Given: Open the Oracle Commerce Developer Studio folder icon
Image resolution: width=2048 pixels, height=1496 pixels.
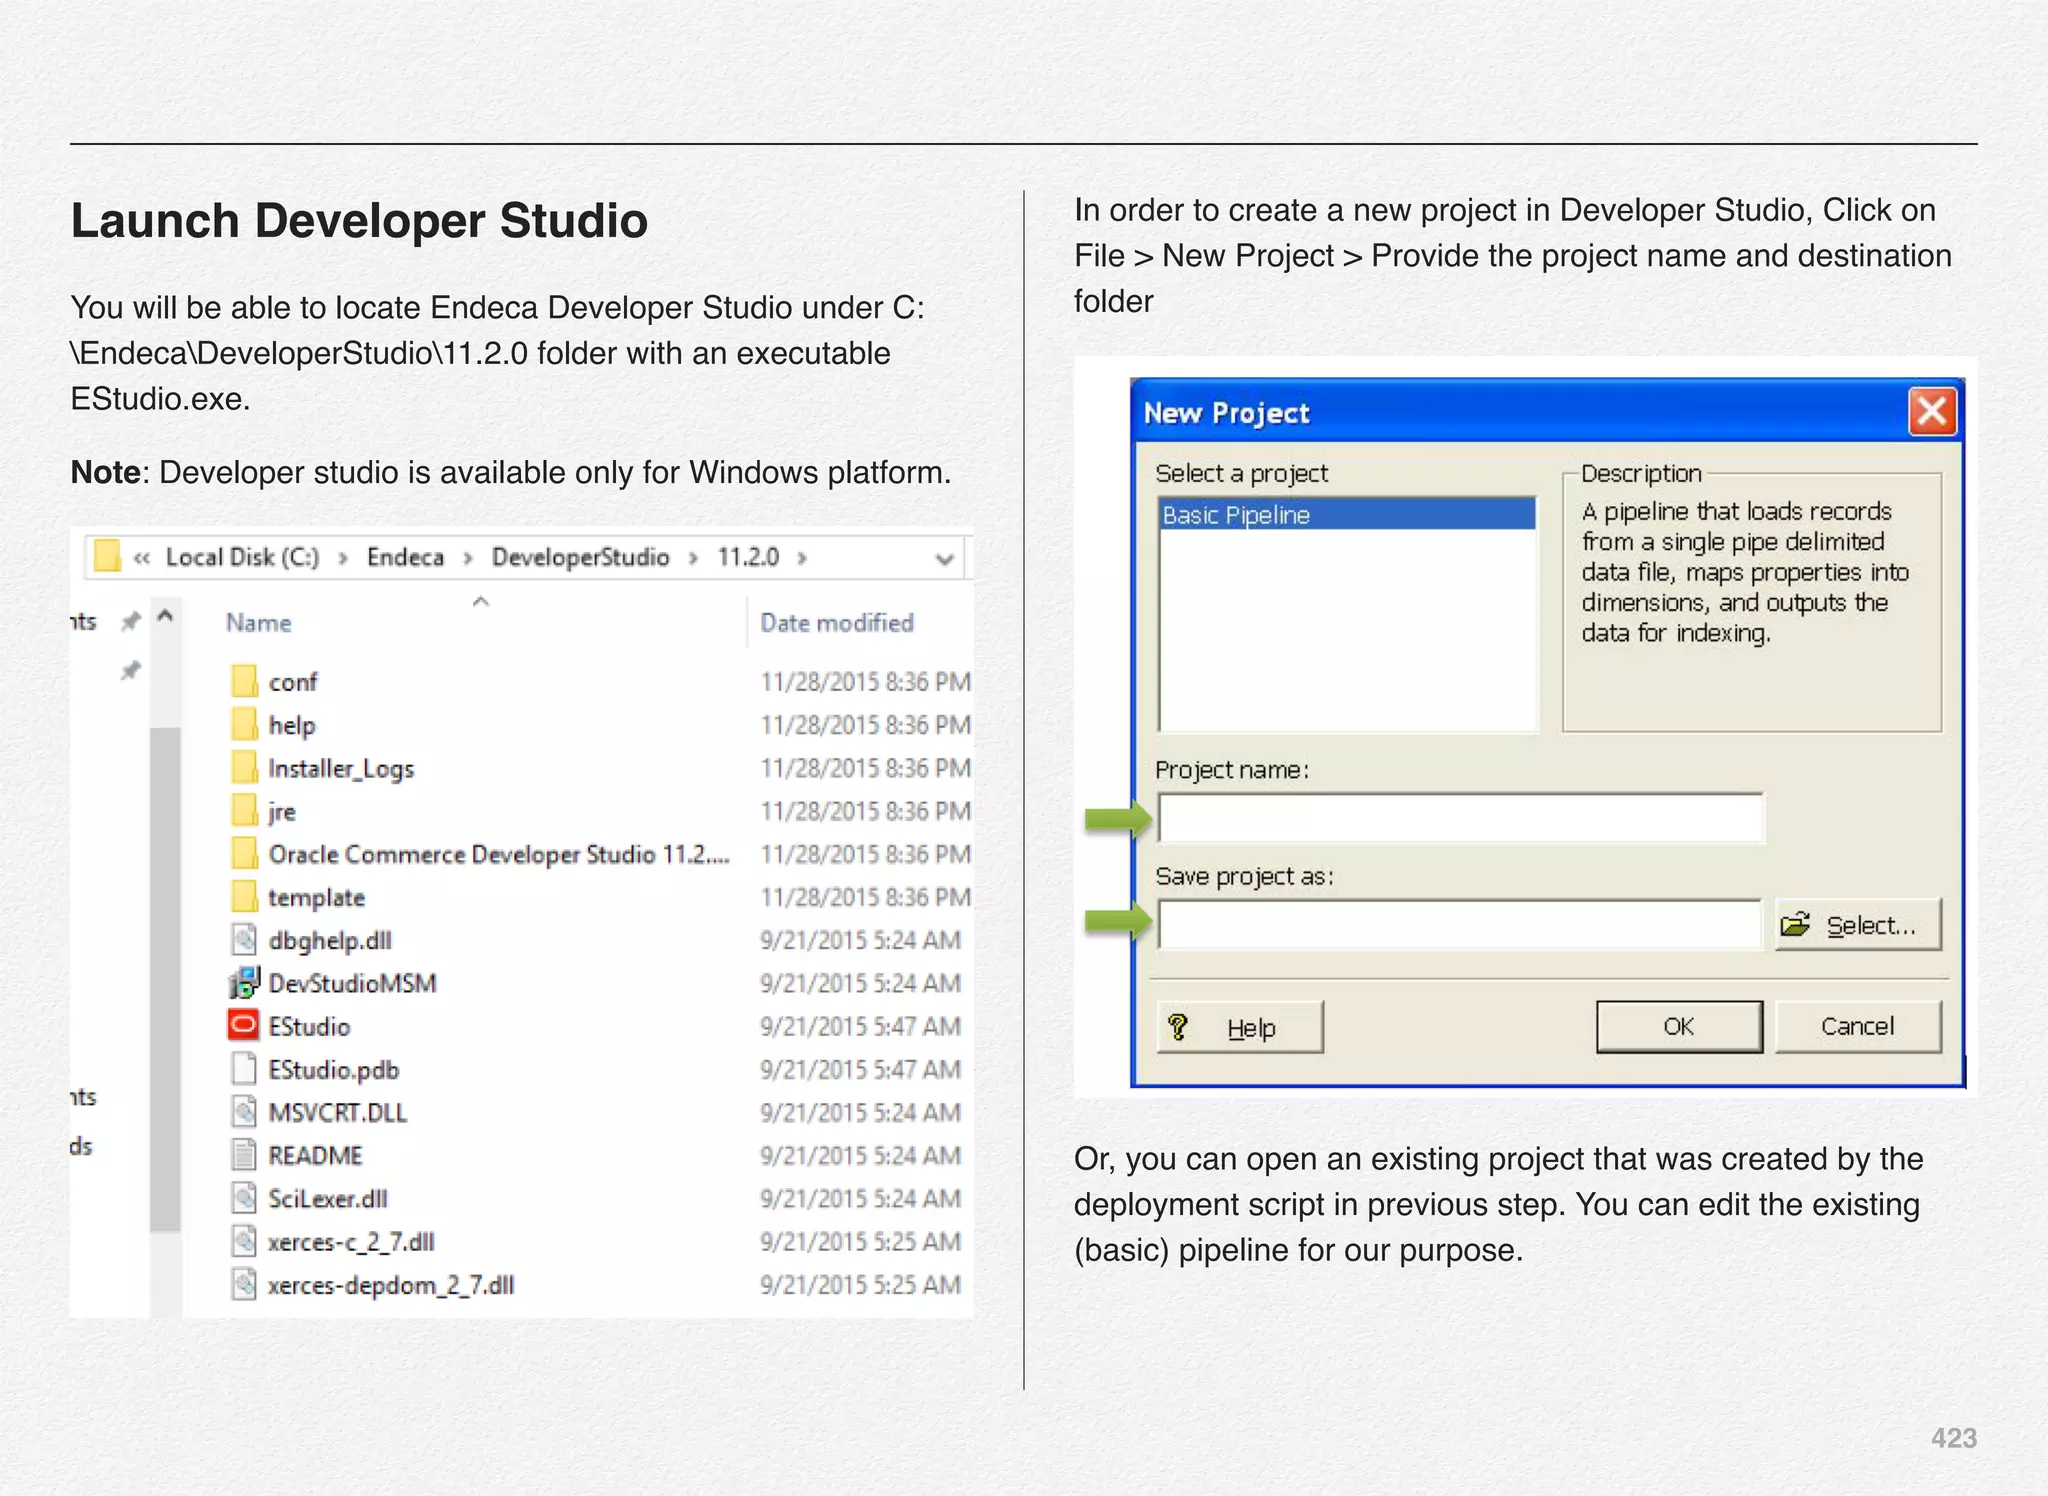Looking at the screenshot, I should pos(244,853).
